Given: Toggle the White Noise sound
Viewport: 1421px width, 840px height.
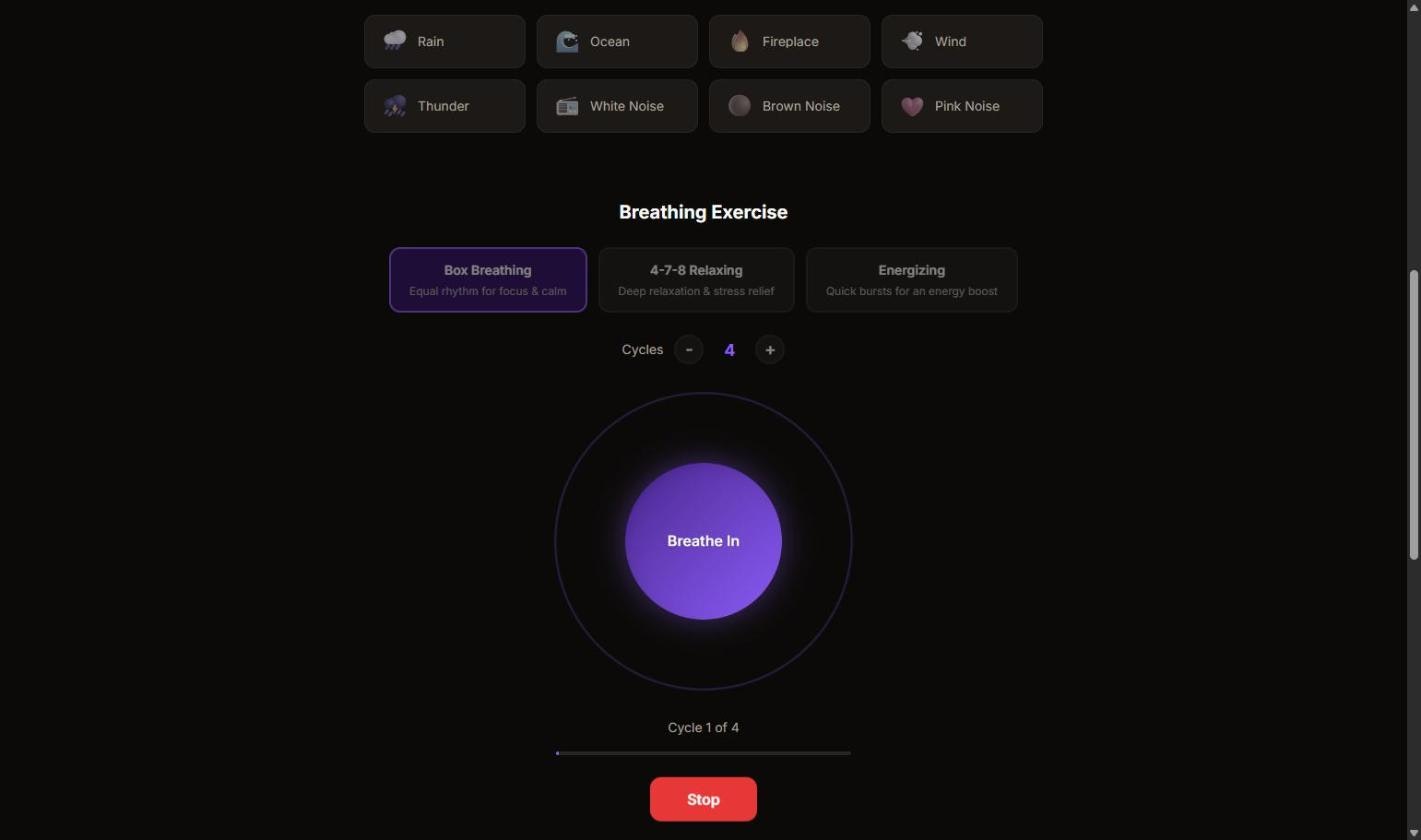Looking at the screenshot, I should point(617,106).
